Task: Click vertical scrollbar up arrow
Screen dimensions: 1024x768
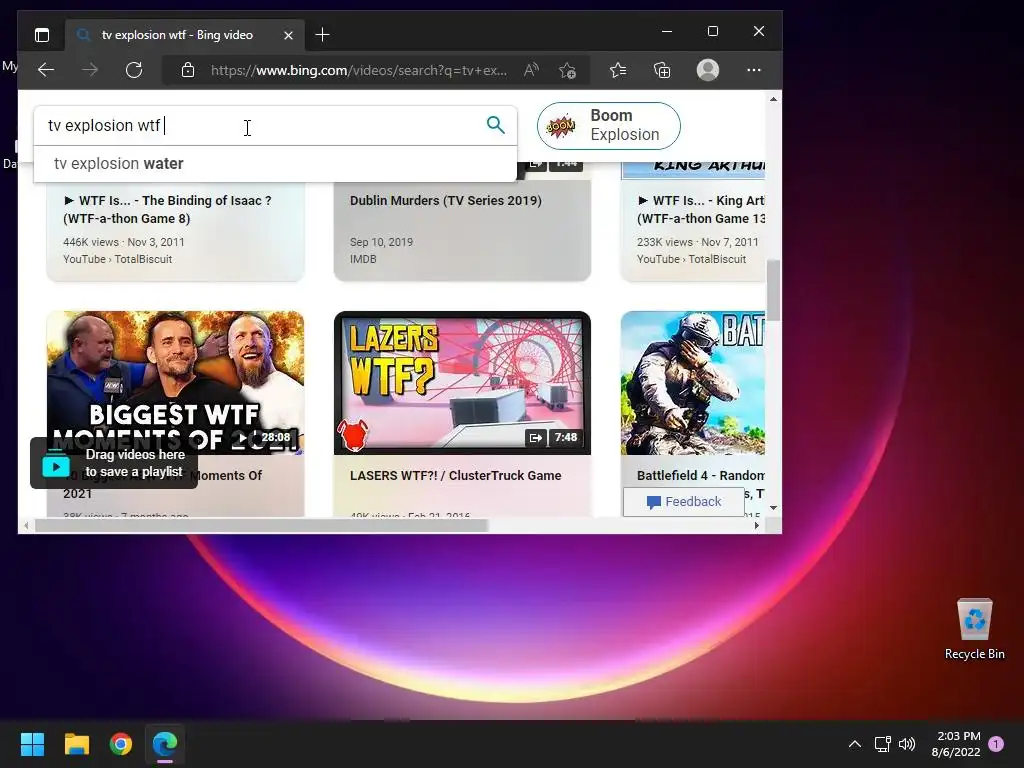Action: pos(773,99)
